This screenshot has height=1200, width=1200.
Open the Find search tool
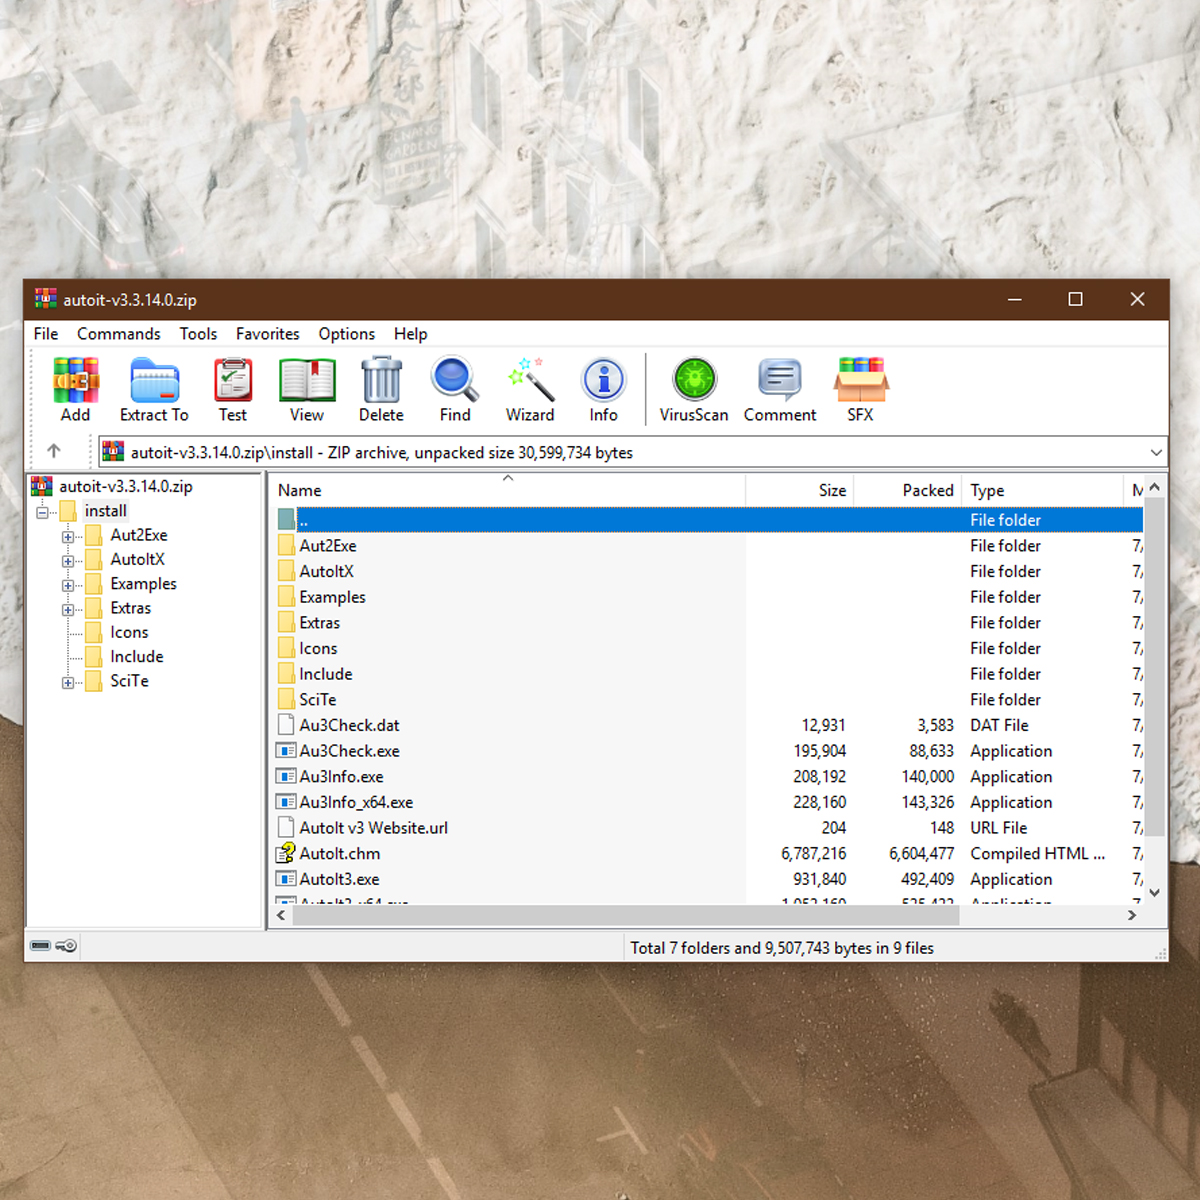(x=455, y=389)
